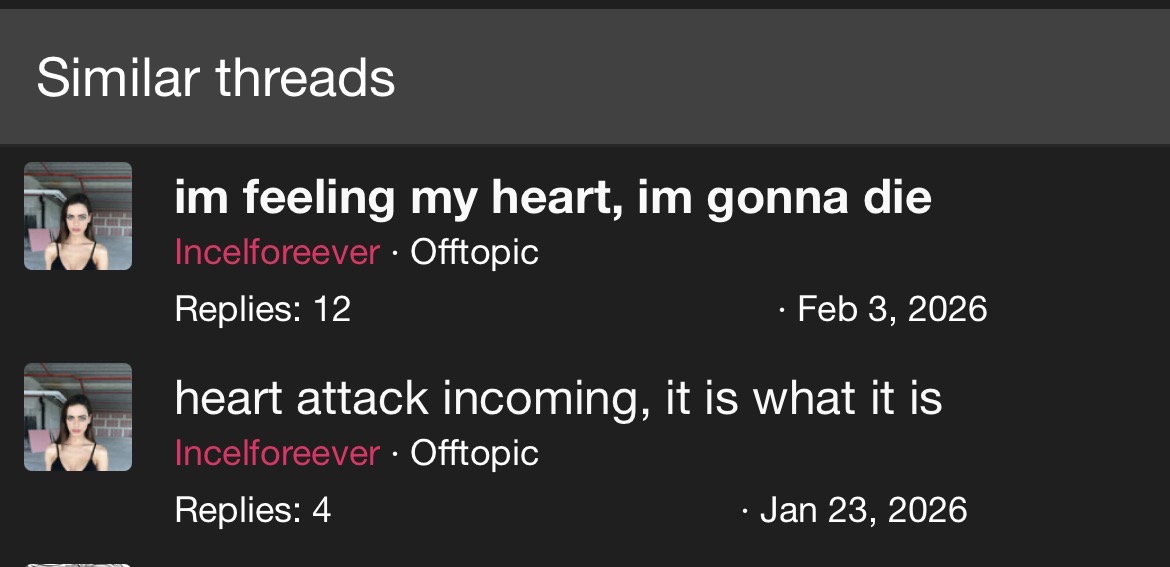The height and width of the screenshot is (567, 1170).
Task: Go to Offtopic forum from first thread
Action: point(474,252)
